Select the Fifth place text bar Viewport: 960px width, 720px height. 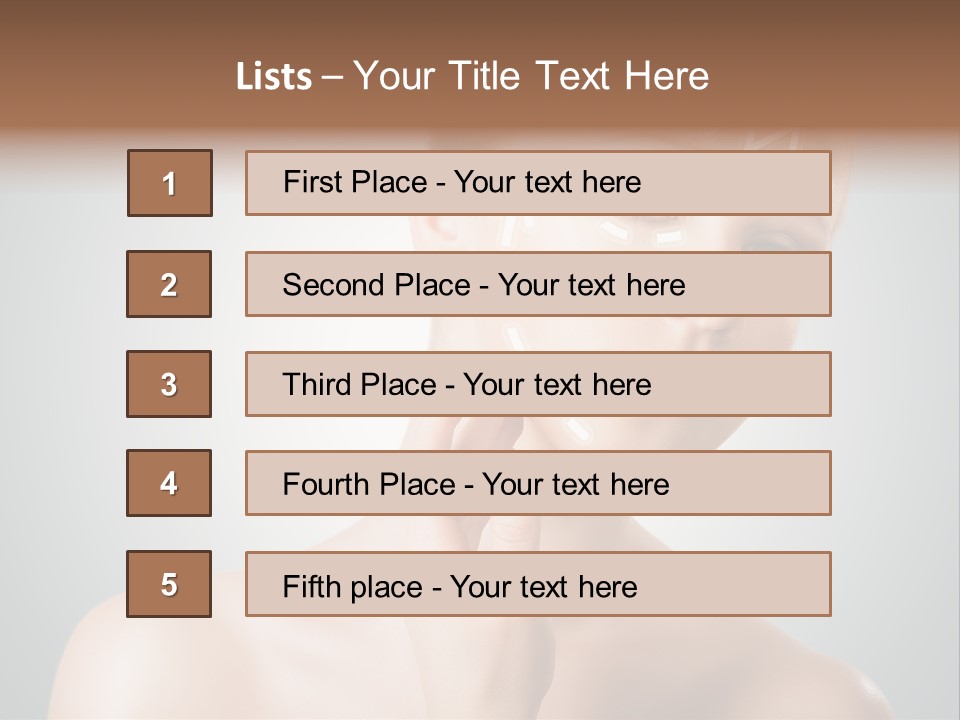[x=538, y=584]
